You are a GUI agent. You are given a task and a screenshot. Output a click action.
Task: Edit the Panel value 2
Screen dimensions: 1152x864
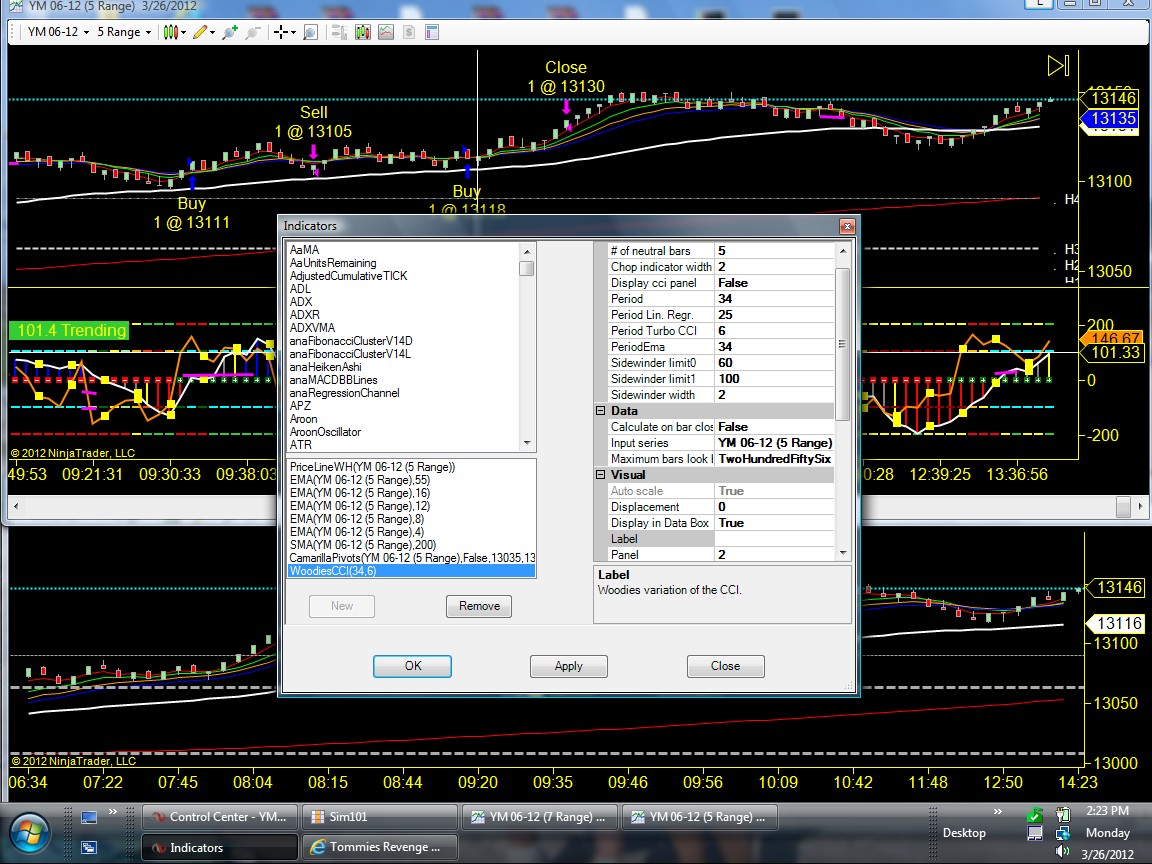tap(774, 555)
